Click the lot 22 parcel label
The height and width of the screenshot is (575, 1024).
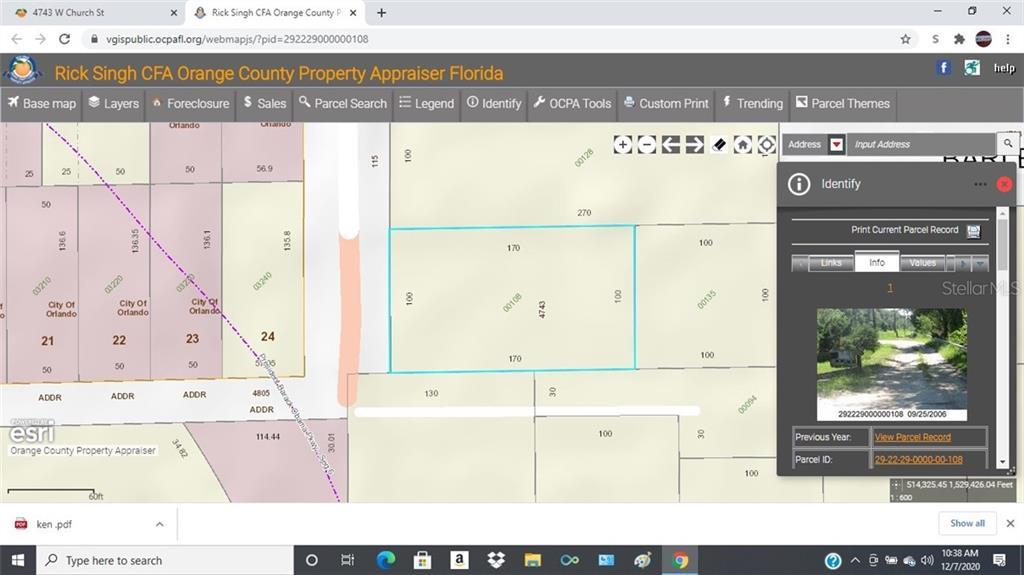point(119,340)
